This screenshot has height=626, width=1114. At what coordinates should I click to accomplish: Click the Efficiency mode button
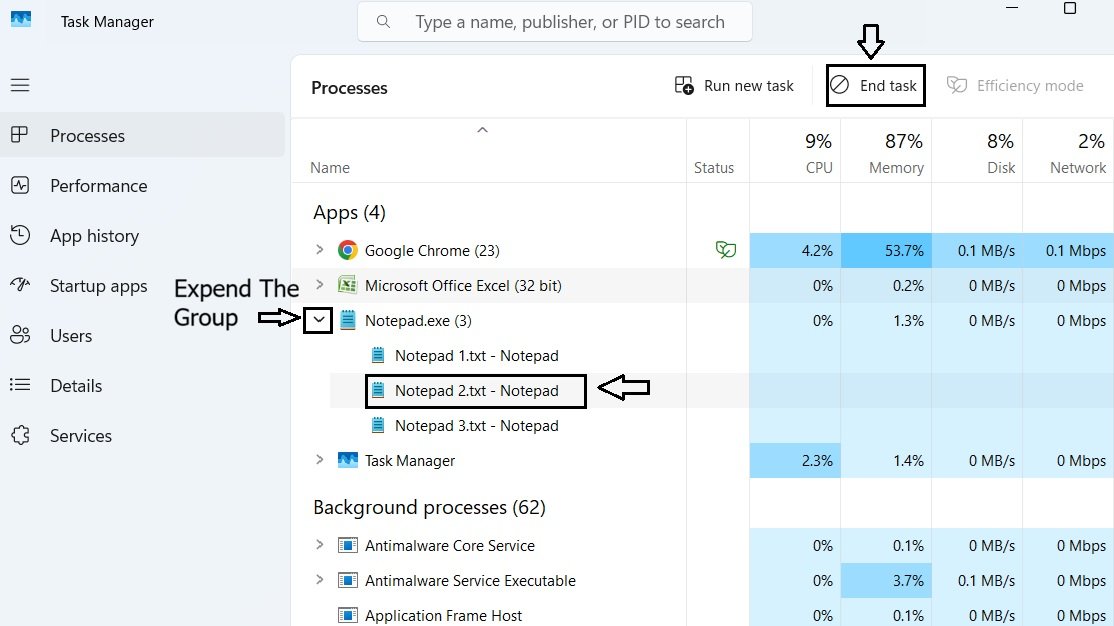tap(1015, 86)
